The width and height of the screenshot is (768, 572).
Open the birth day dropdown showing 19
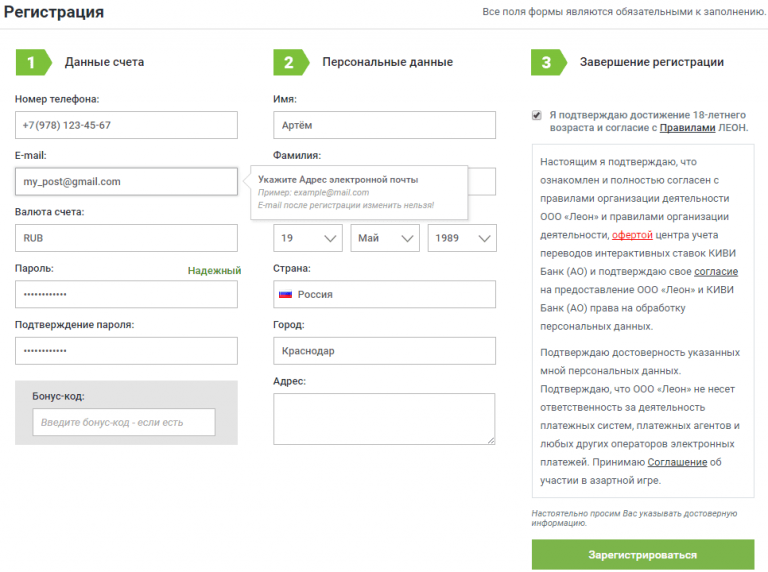(x=308, y=238)
